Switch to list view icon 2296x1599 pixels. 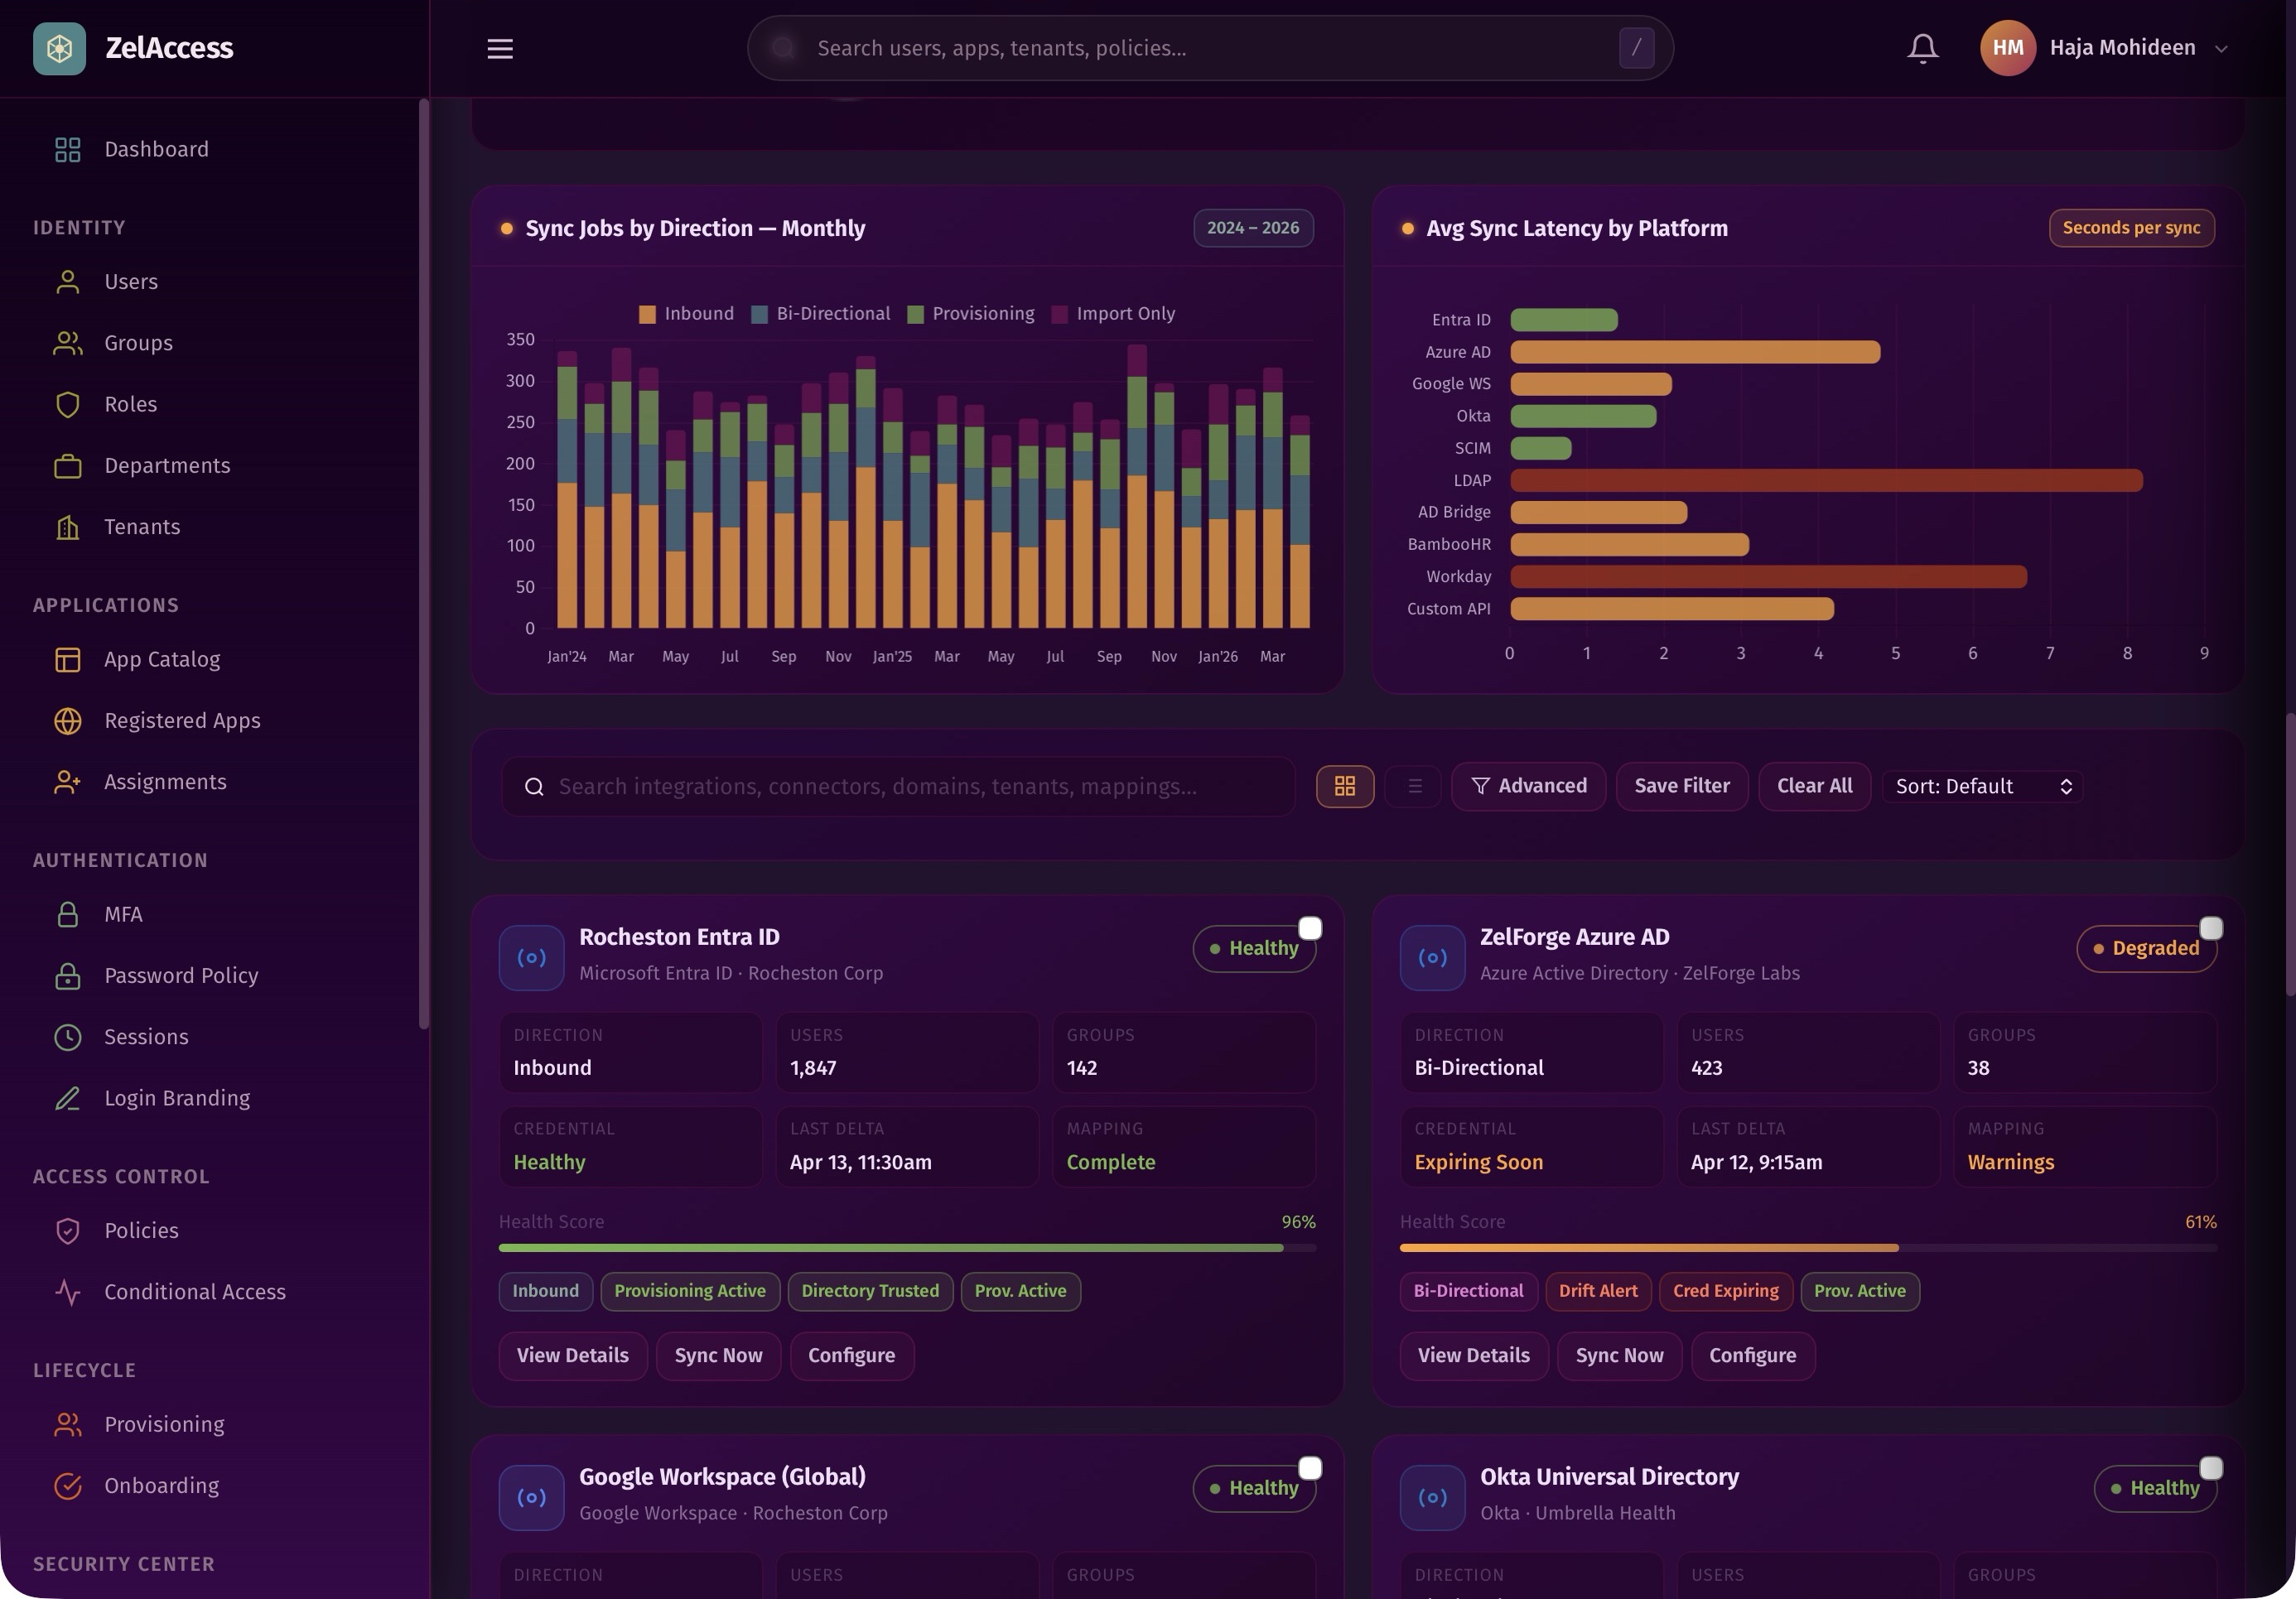tap(1414, 786)
